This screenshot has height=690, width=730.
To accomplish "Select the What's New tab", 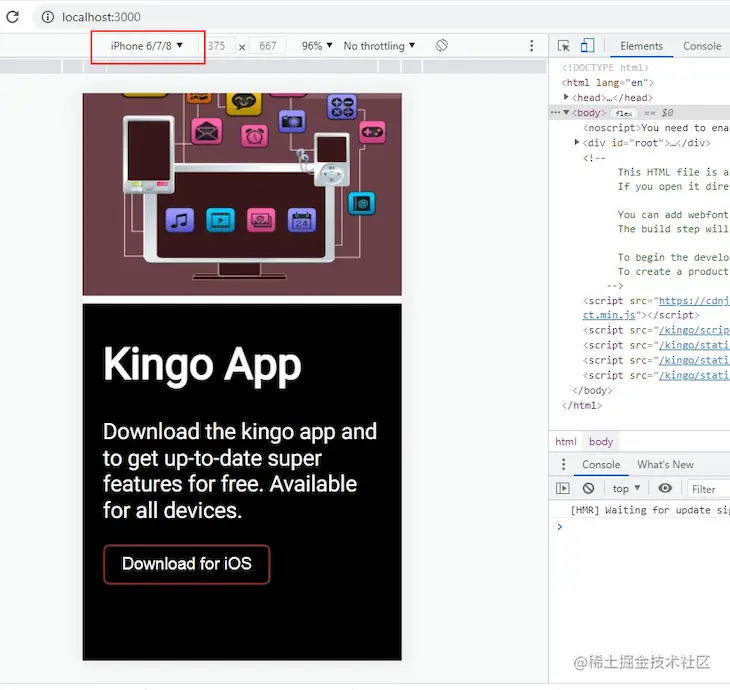I will [x=665, y=465].
